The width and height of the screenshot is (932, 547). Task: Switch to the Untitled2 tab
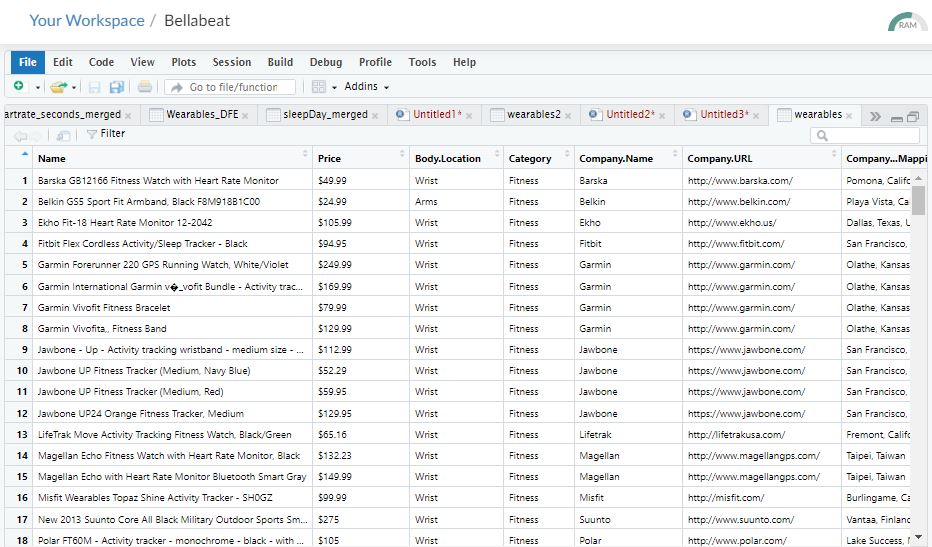[628, 115]
